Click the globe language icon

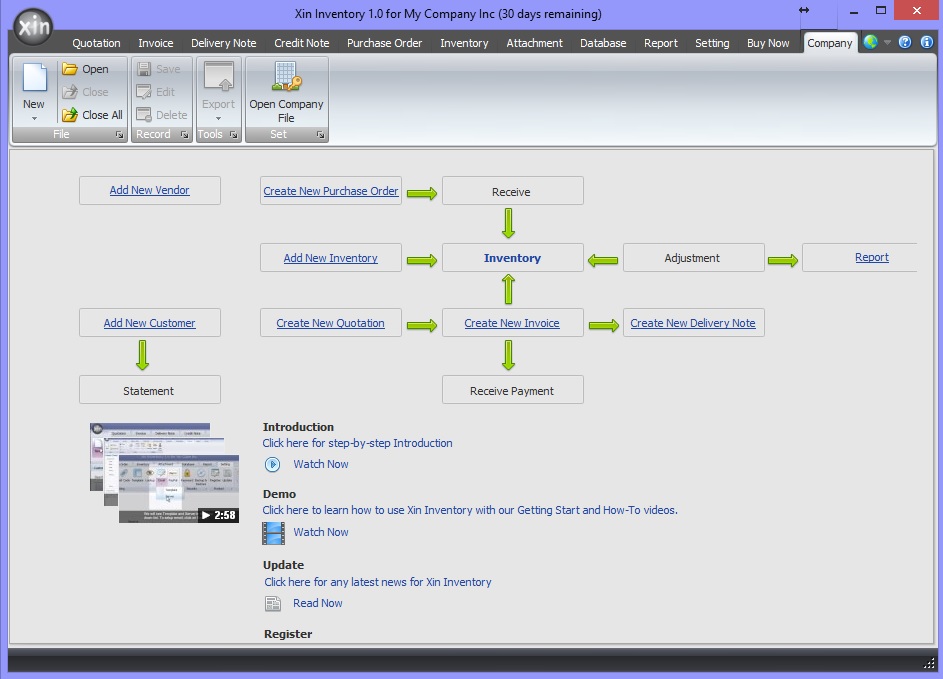(x=870, y=43)
